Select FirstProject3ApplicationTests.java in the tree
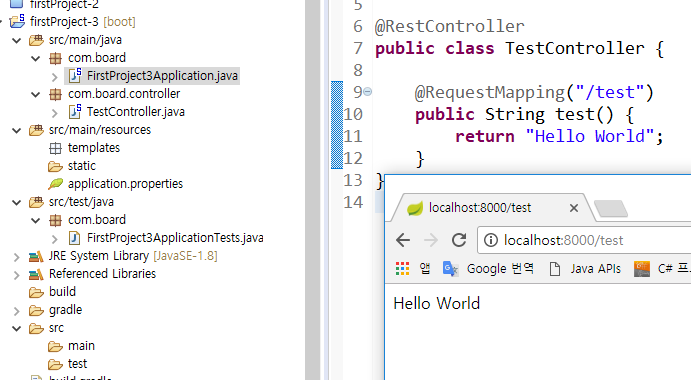Image resolution: width=691 pixels, height=380 pixels. pyautogui.click(x=175, y=238)
